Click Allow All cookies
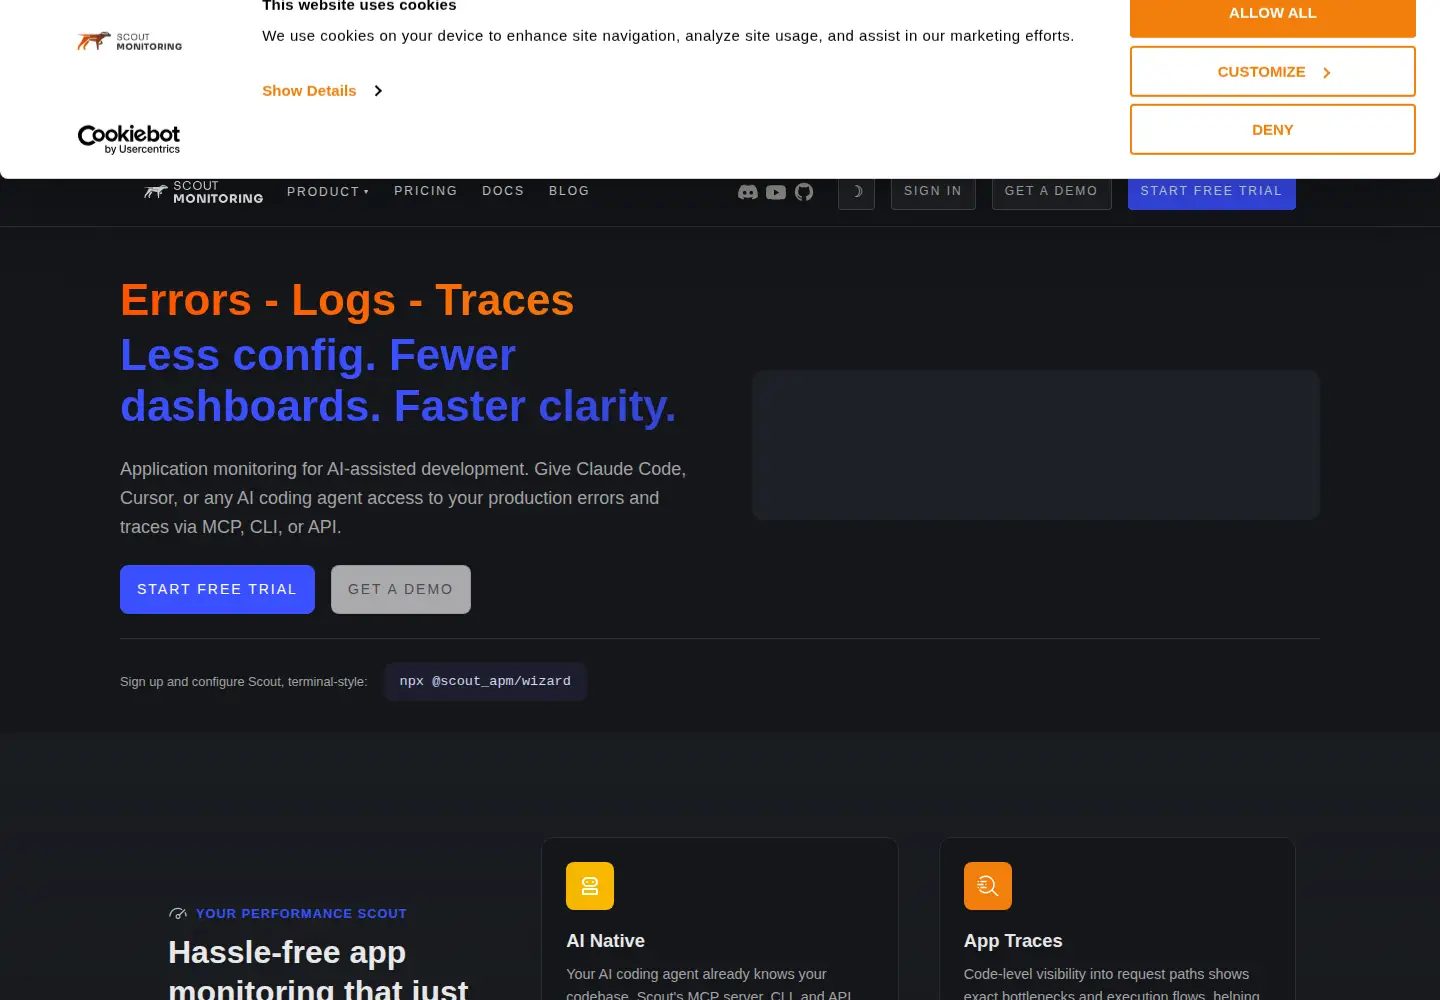The width and height of the screenshot is (1440, 1000). pyautogui.click(x=1273, y=14)
